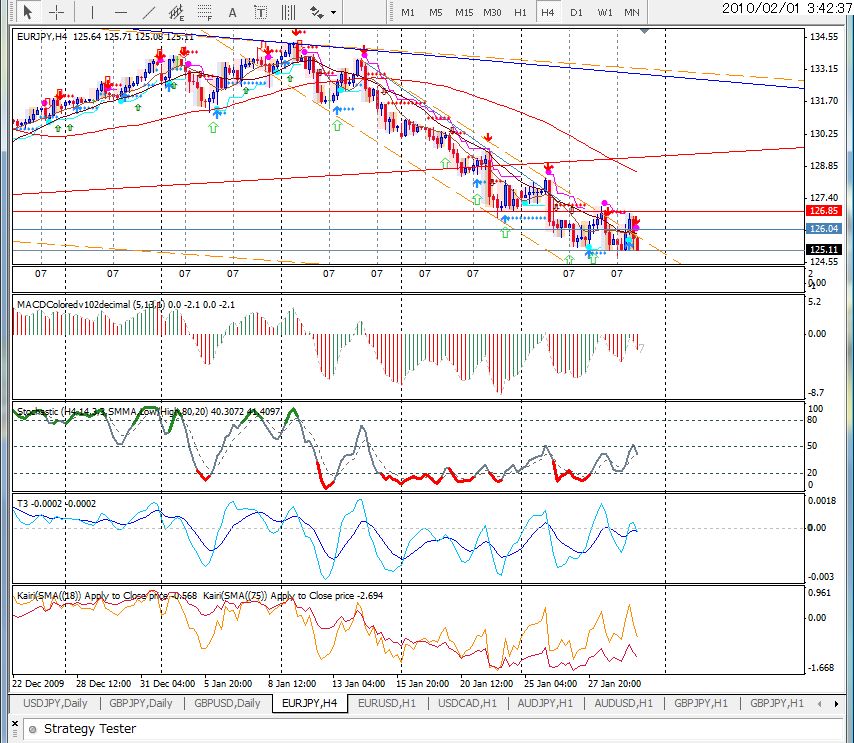Open the GBPUSD,Daily chart tab

coord(227,703)
